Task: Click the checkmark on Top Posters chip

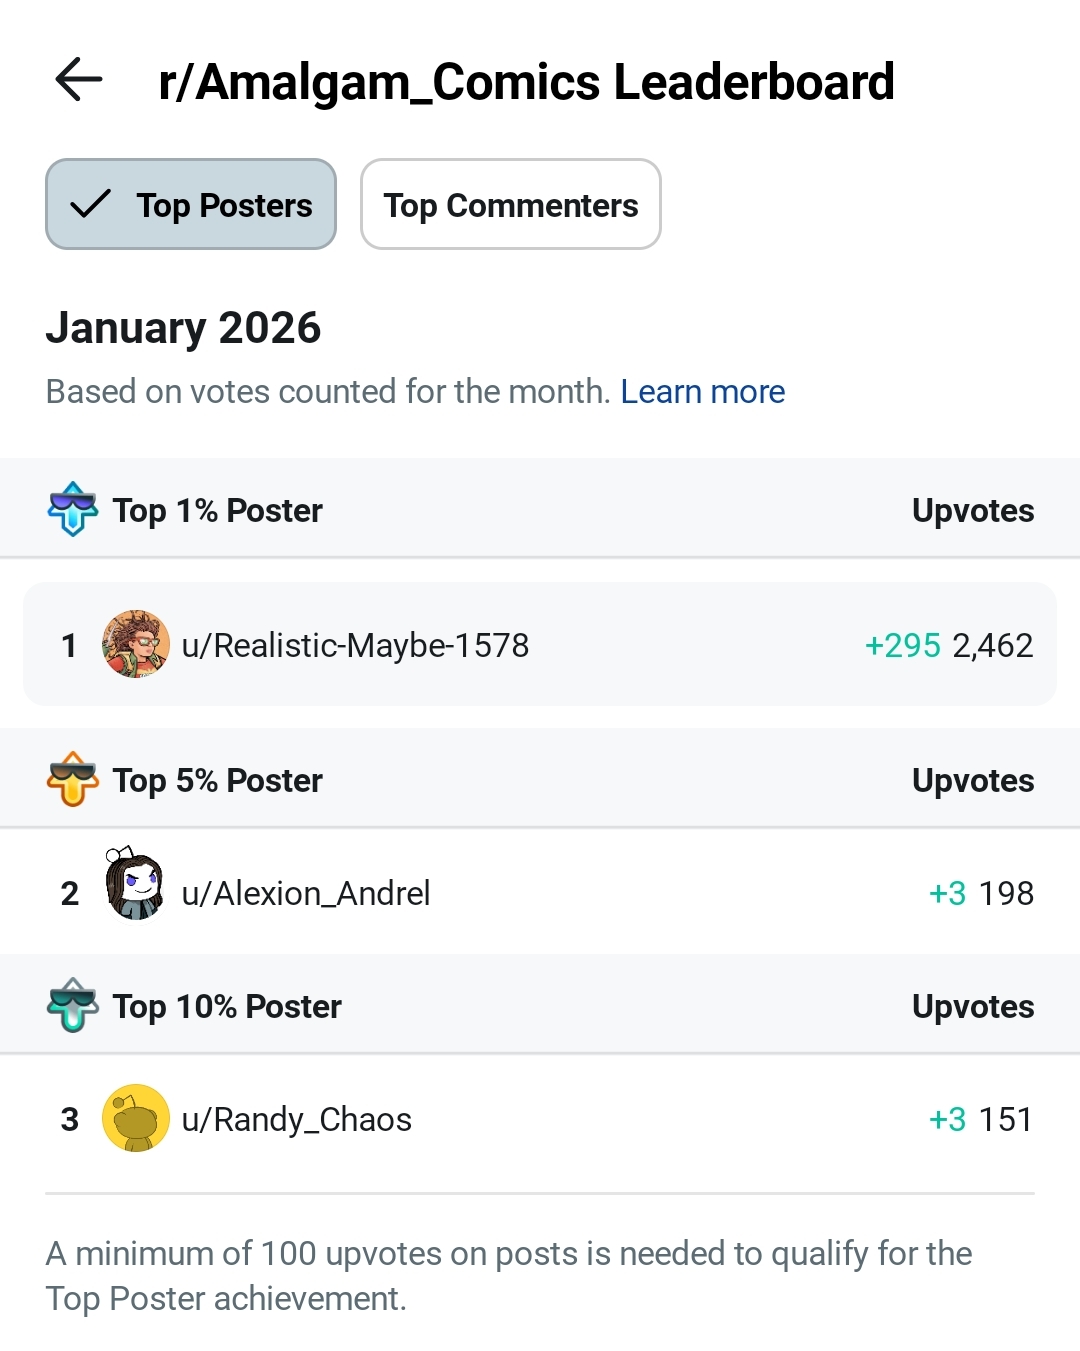Action: [x=91, y=205]
